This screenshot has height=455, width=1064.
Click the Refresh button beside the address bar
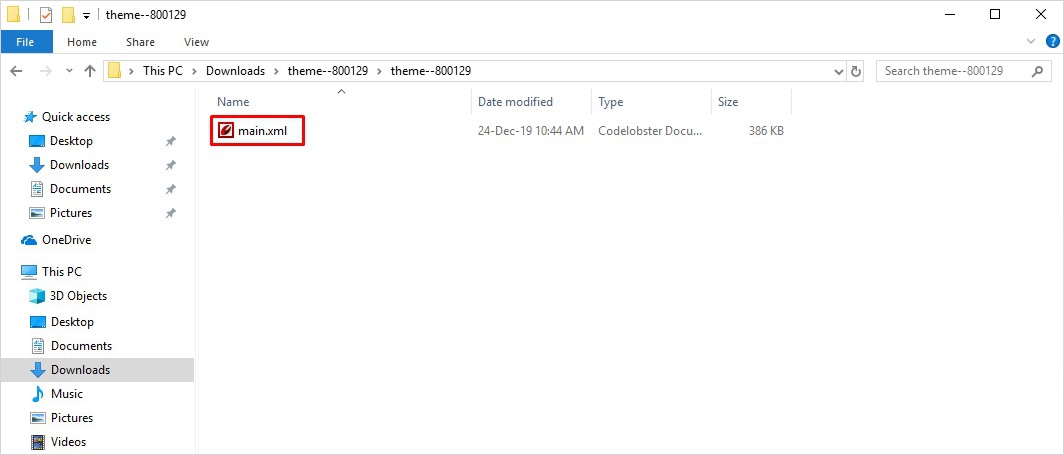point(856,71)
